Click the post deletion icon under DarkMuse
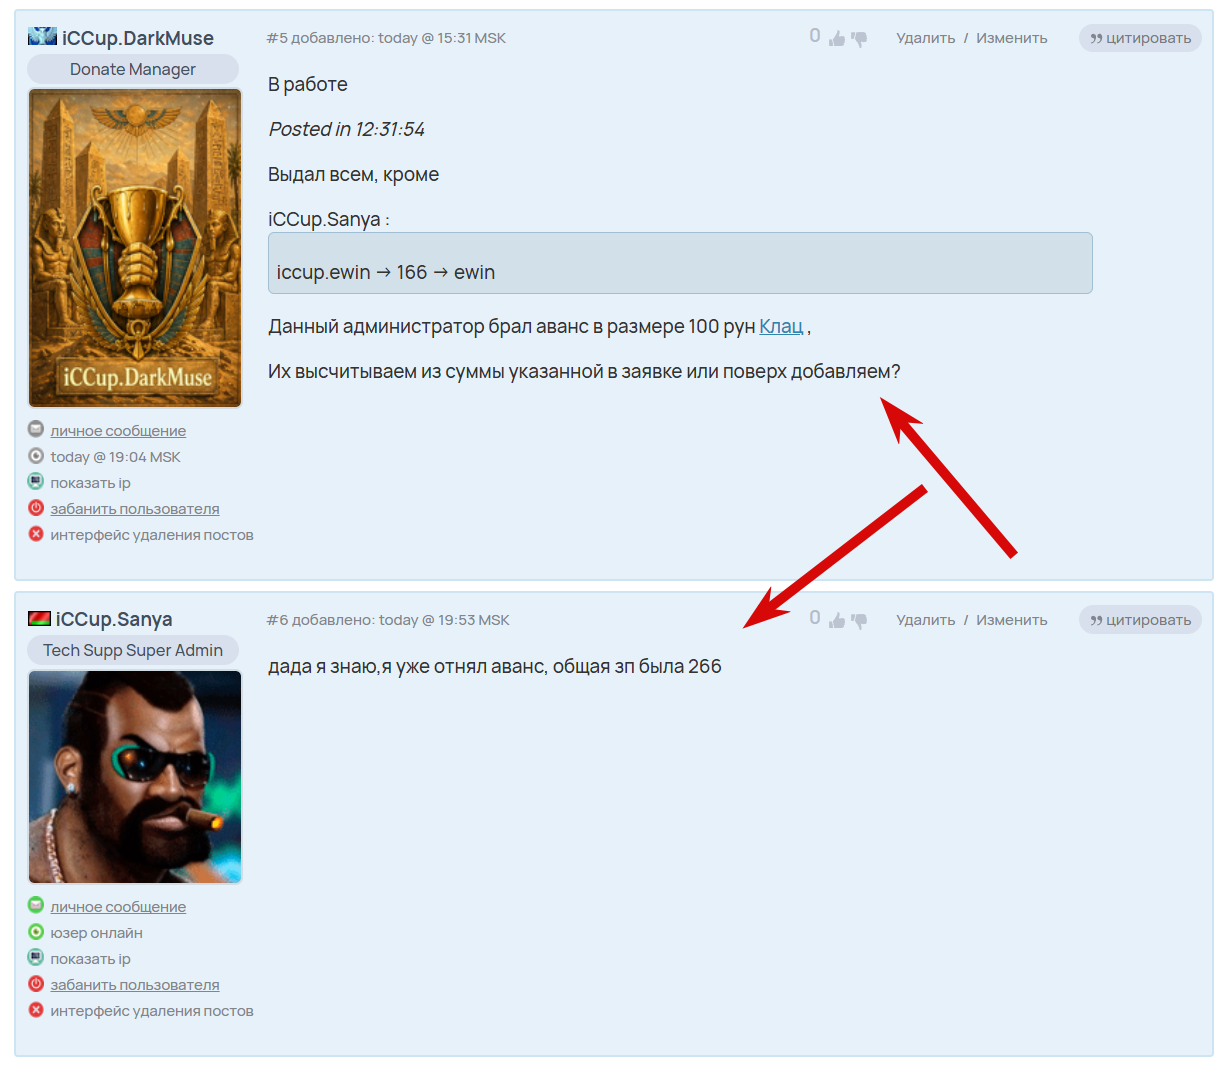Viewport: 1227px width, 1086px height. click(x=36, y=534)
